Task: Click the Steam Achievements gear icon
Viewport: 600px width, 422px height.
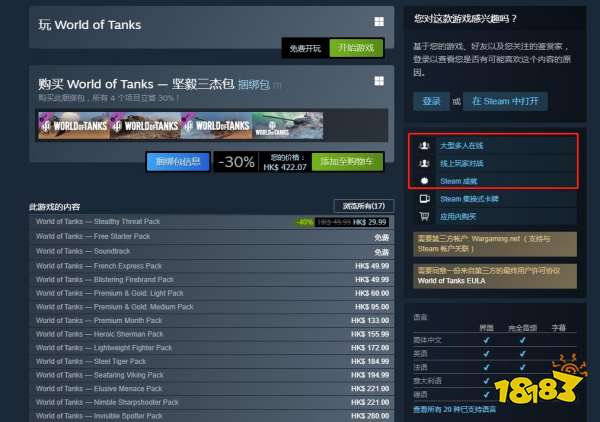Action: click(424, 181)
